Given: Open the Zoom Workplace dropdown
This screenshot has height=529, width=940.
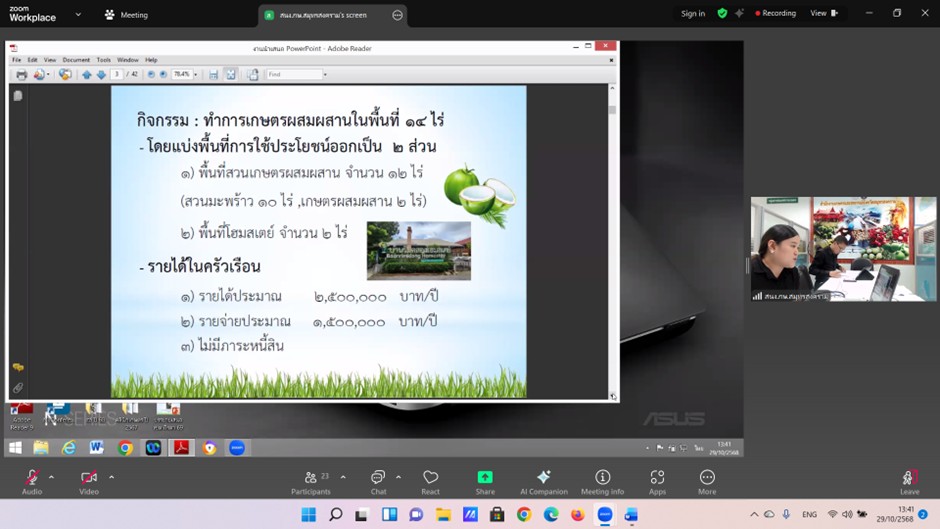Looking at the screenshot, I should 78,15.
